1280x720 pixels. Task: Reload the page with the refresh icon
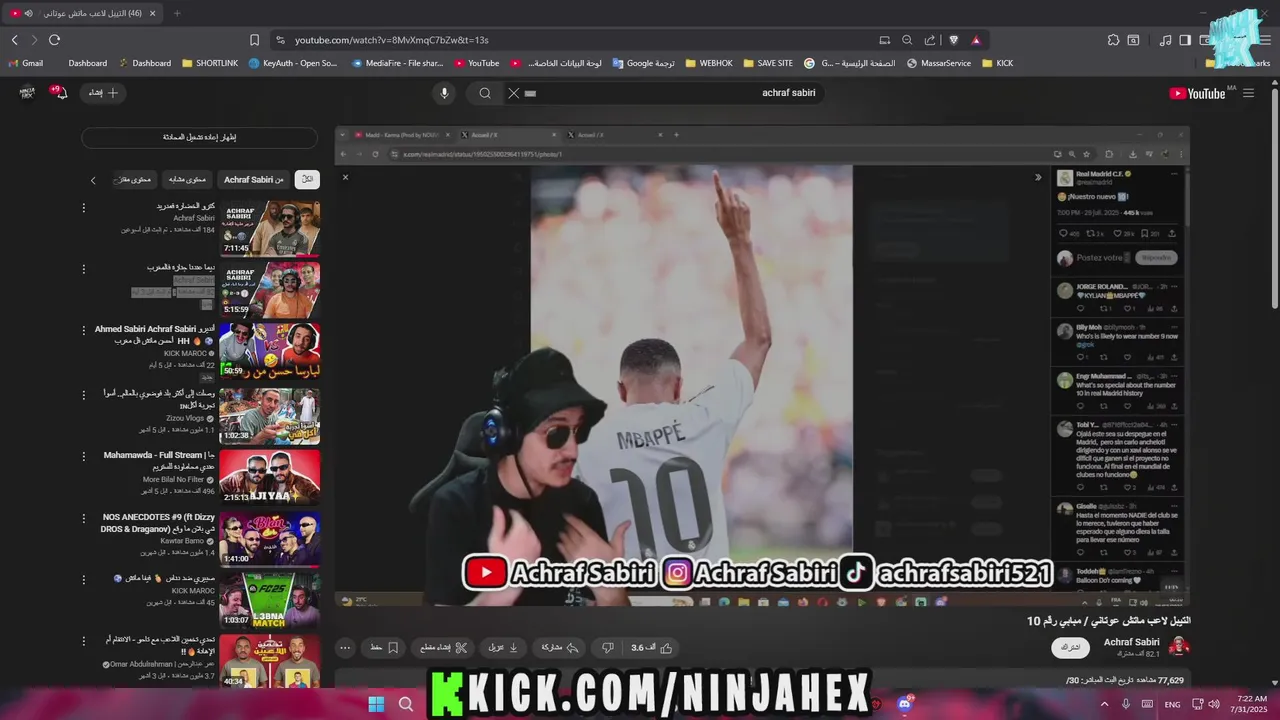coord(54,40)
